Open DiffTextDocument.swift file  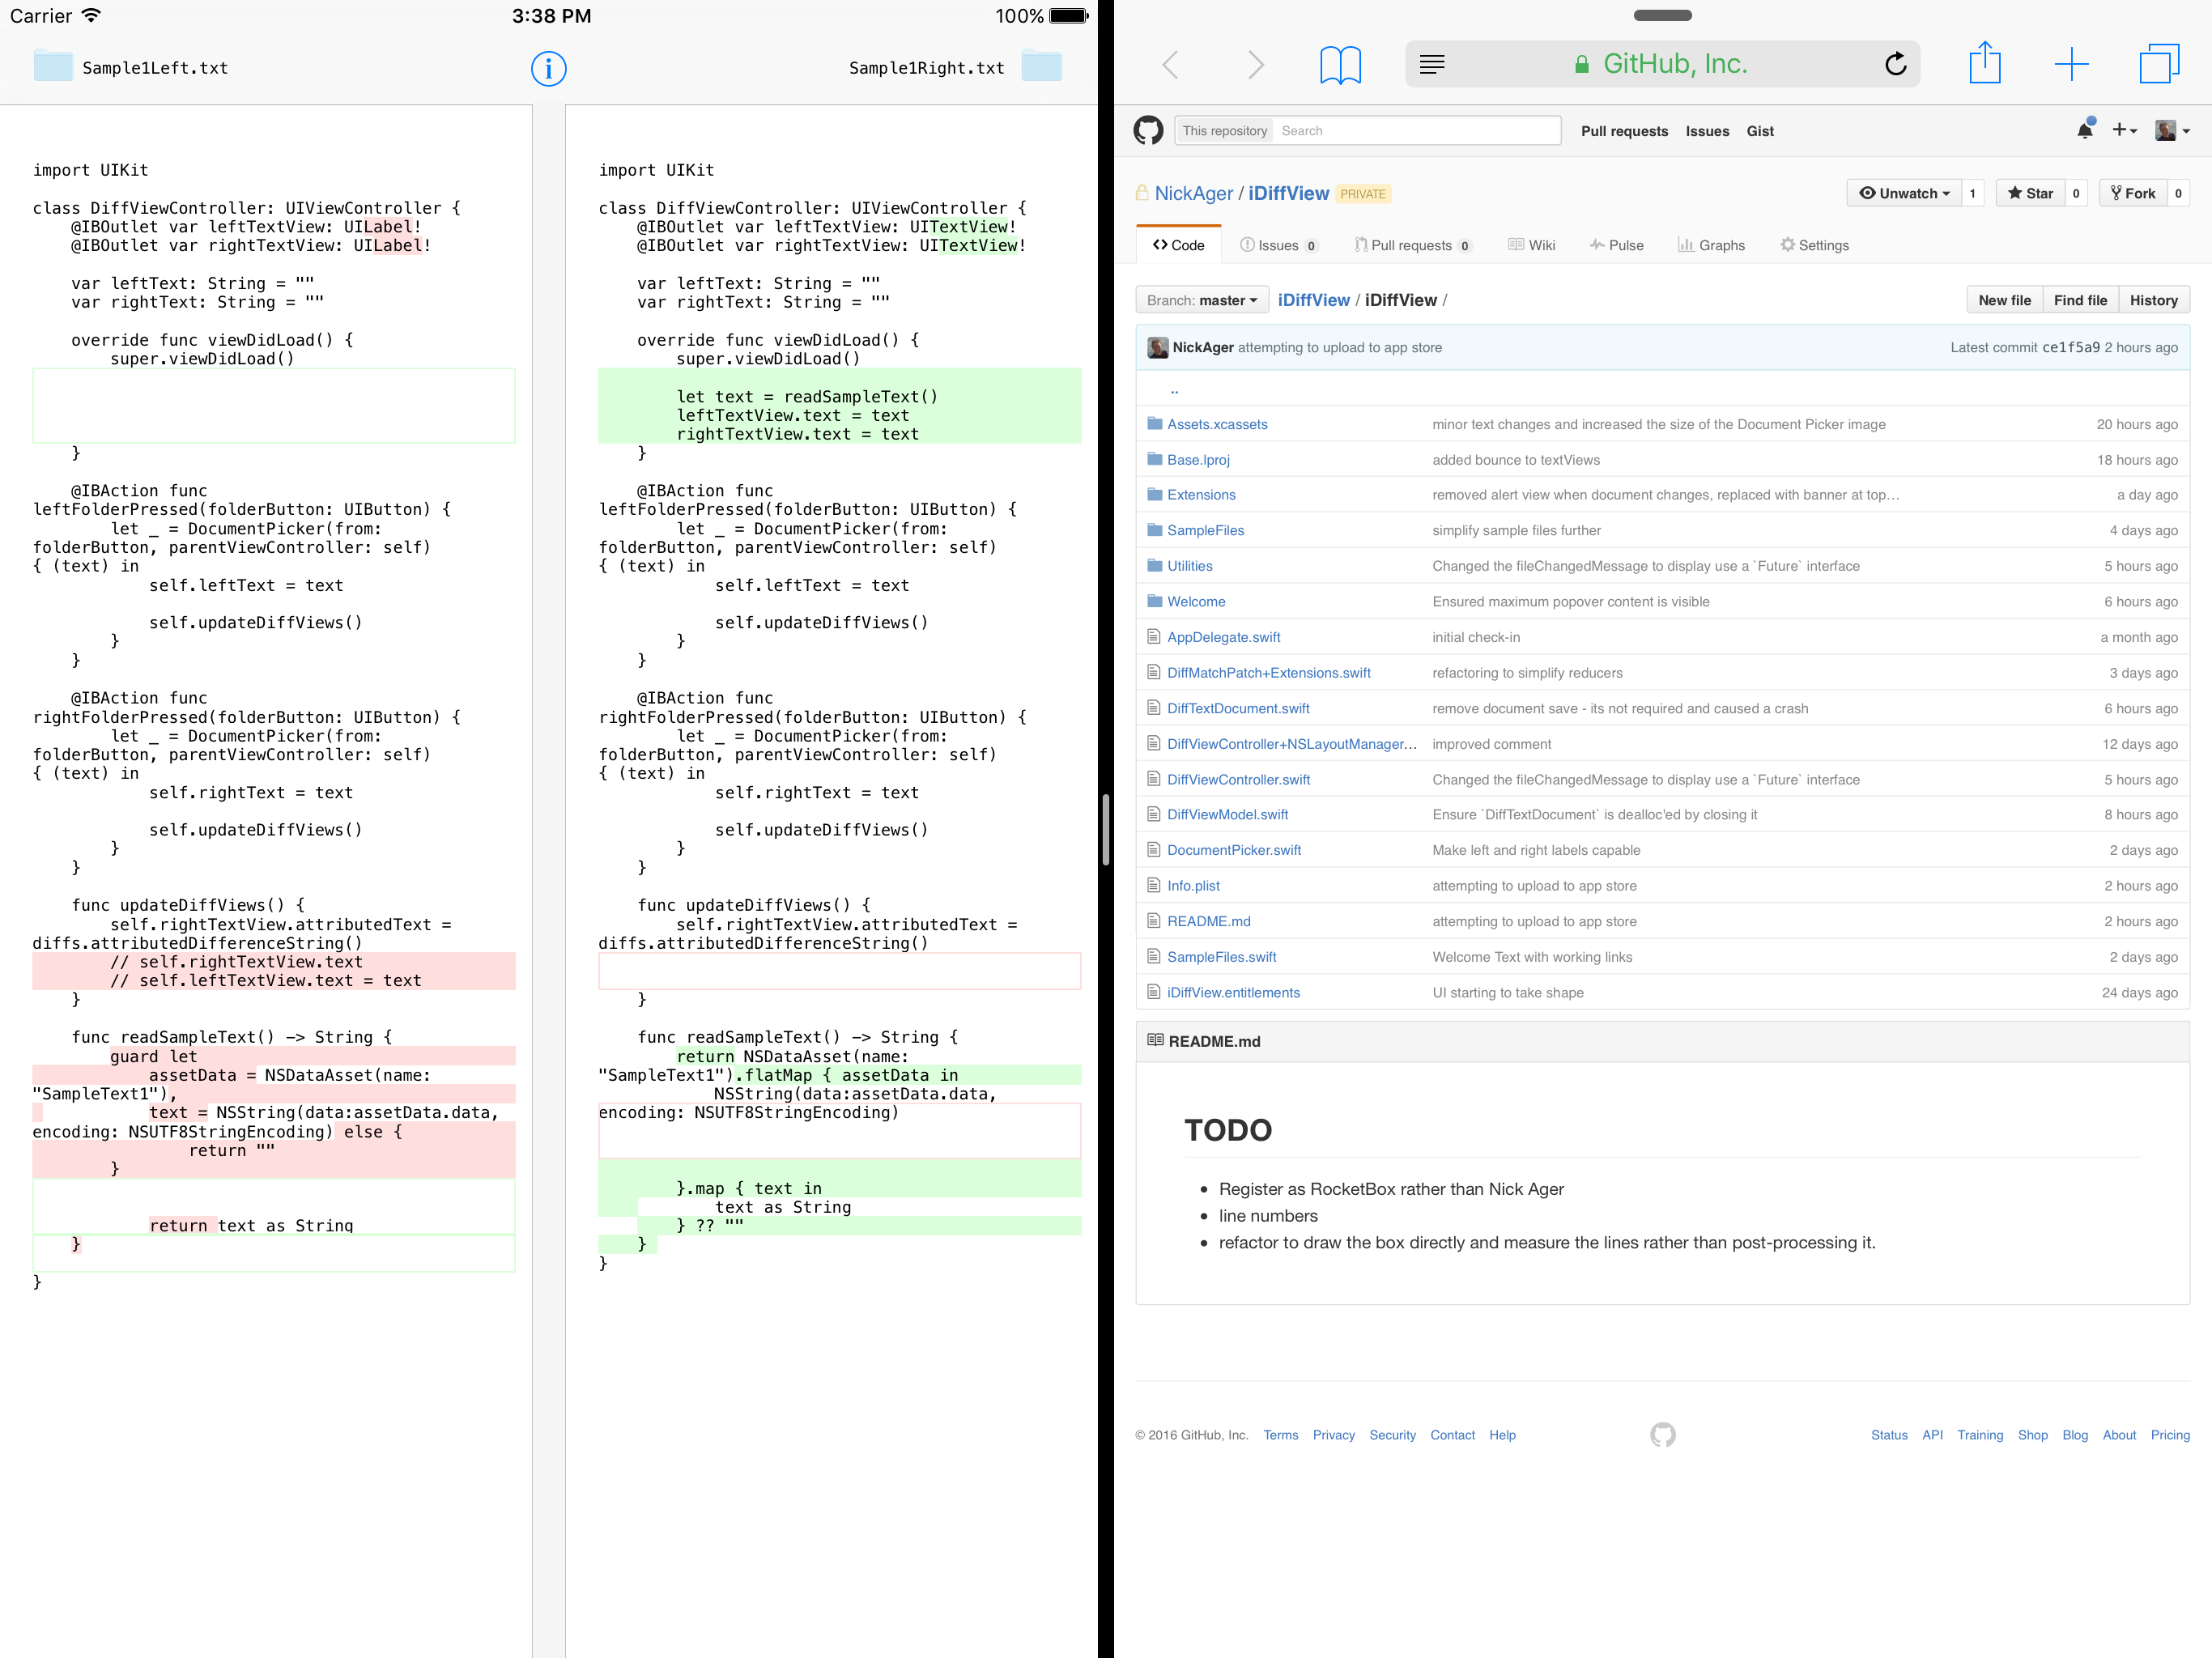1238,708
